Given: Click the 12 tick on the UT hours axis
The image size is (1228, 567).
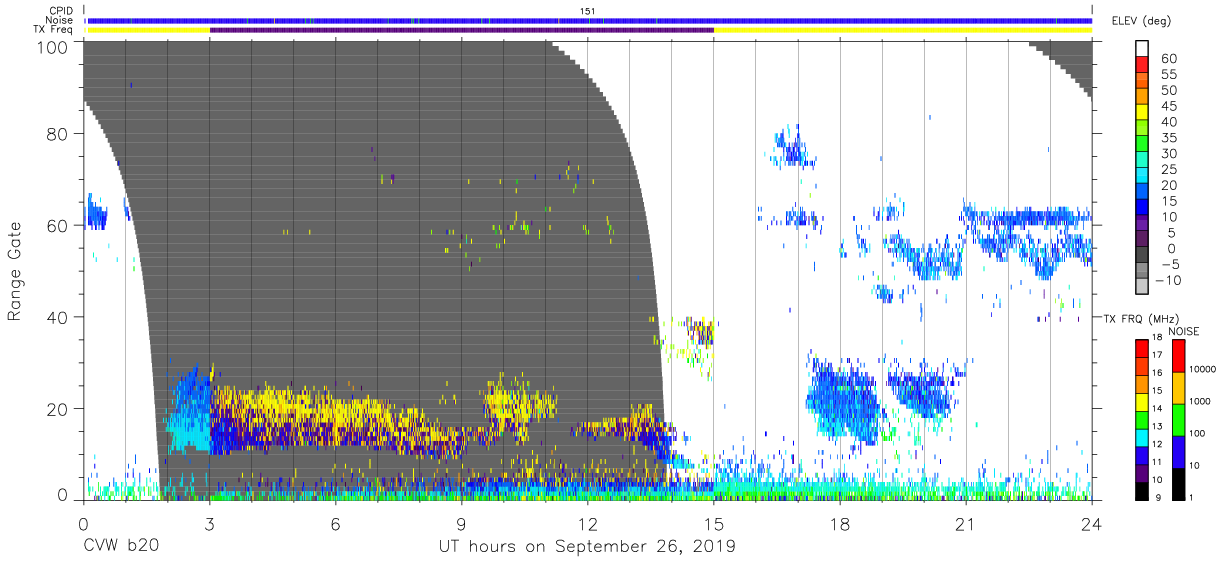Looking at the screenshot, I should (588, 524).
